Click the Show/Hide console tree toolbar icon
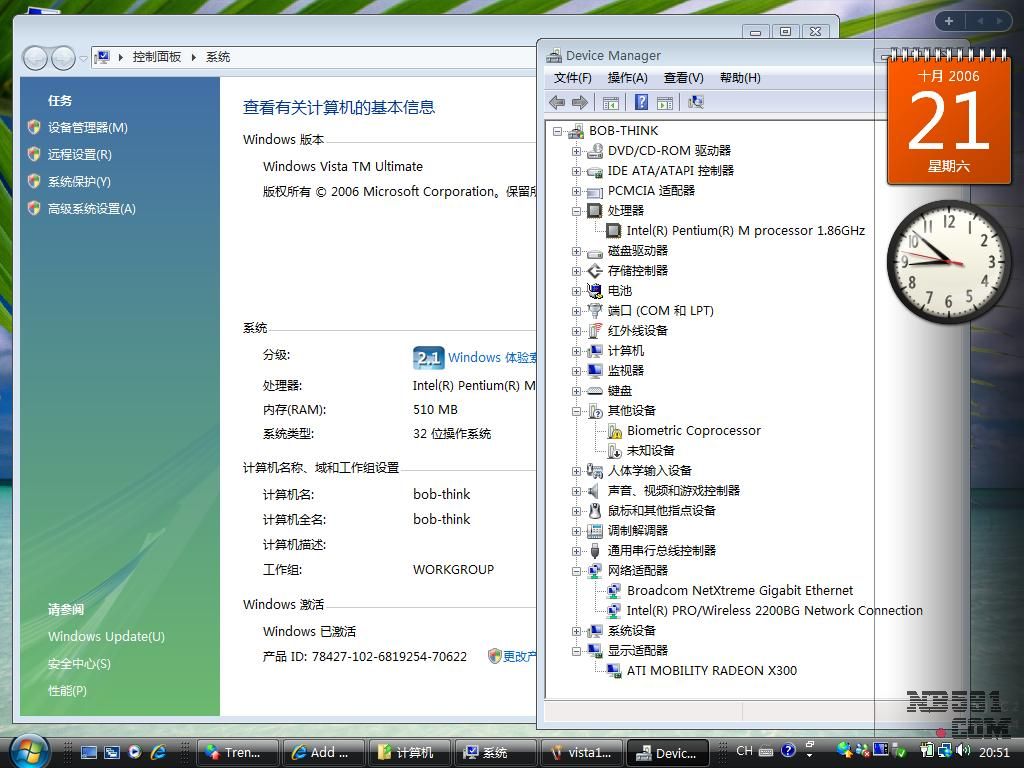Viewport: 1024px width, 768px height. (x=610, y=102)
